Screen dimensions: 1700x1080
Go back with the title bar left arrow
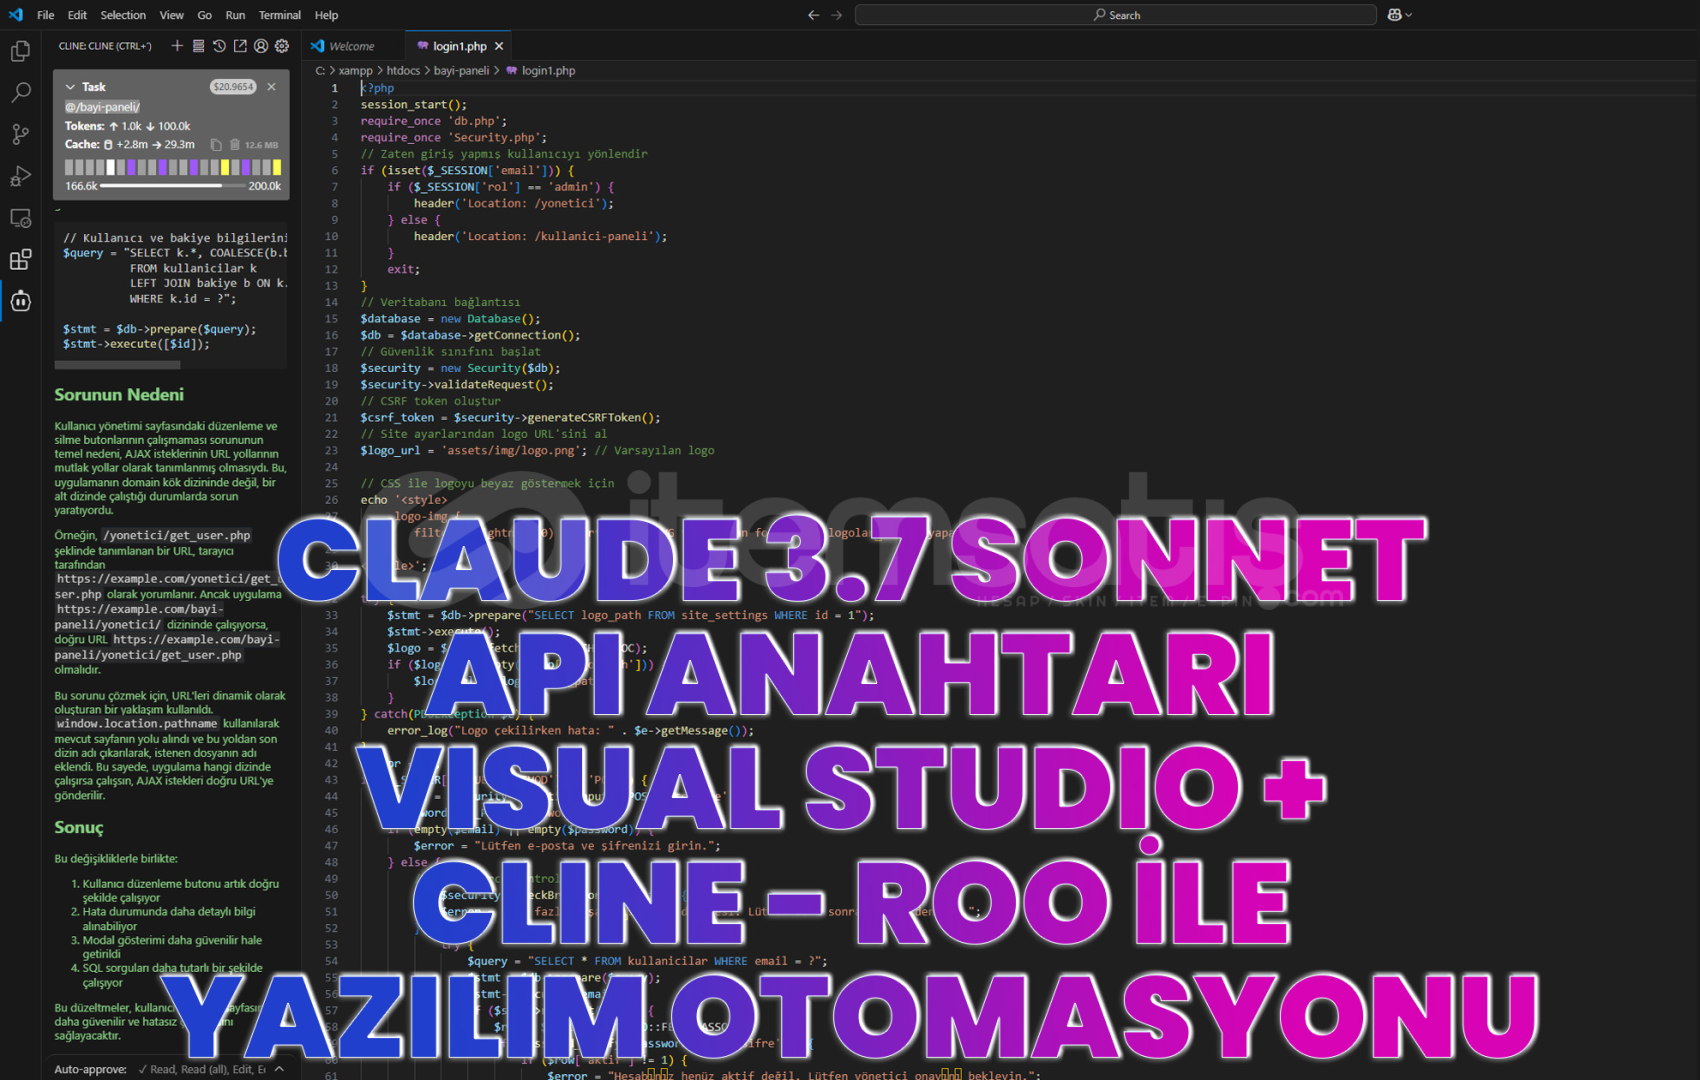pyautogui.click(x=813, y=15)
